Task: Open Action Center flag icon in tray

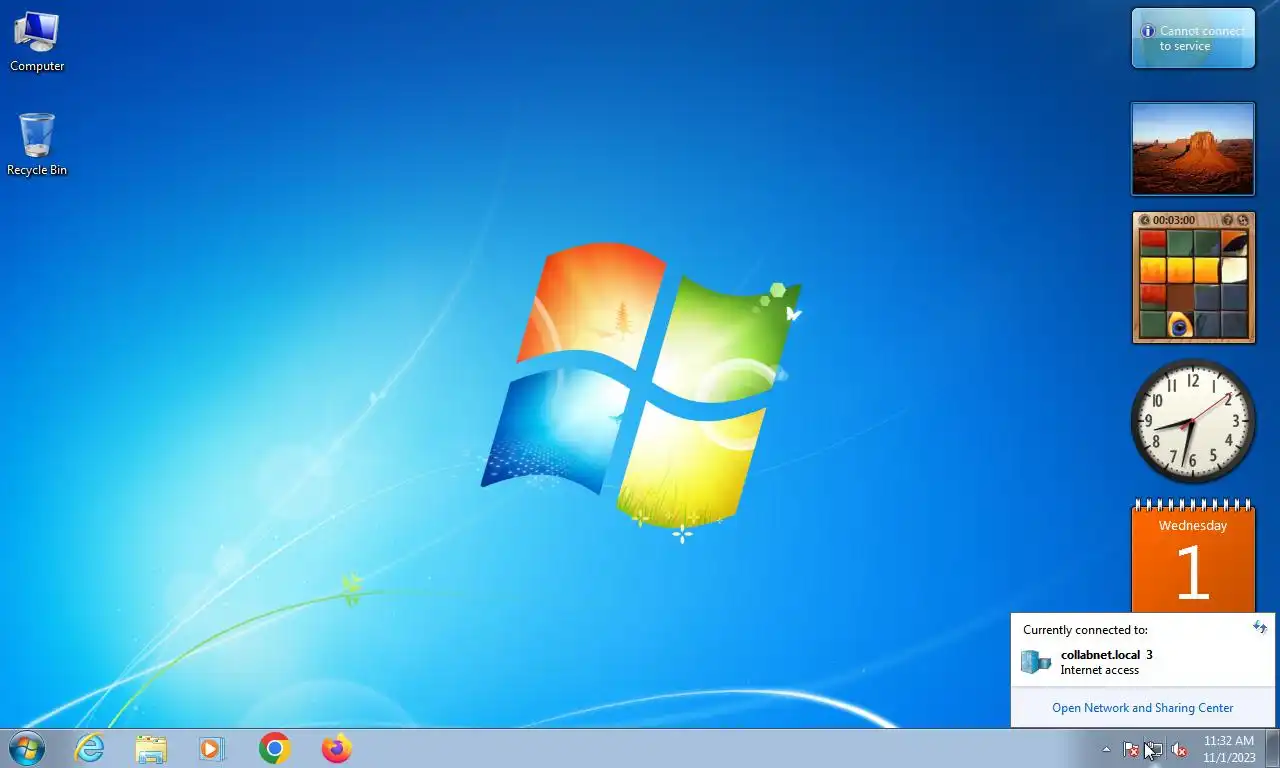Action: pyautogui.click(x=1131, y=749)
